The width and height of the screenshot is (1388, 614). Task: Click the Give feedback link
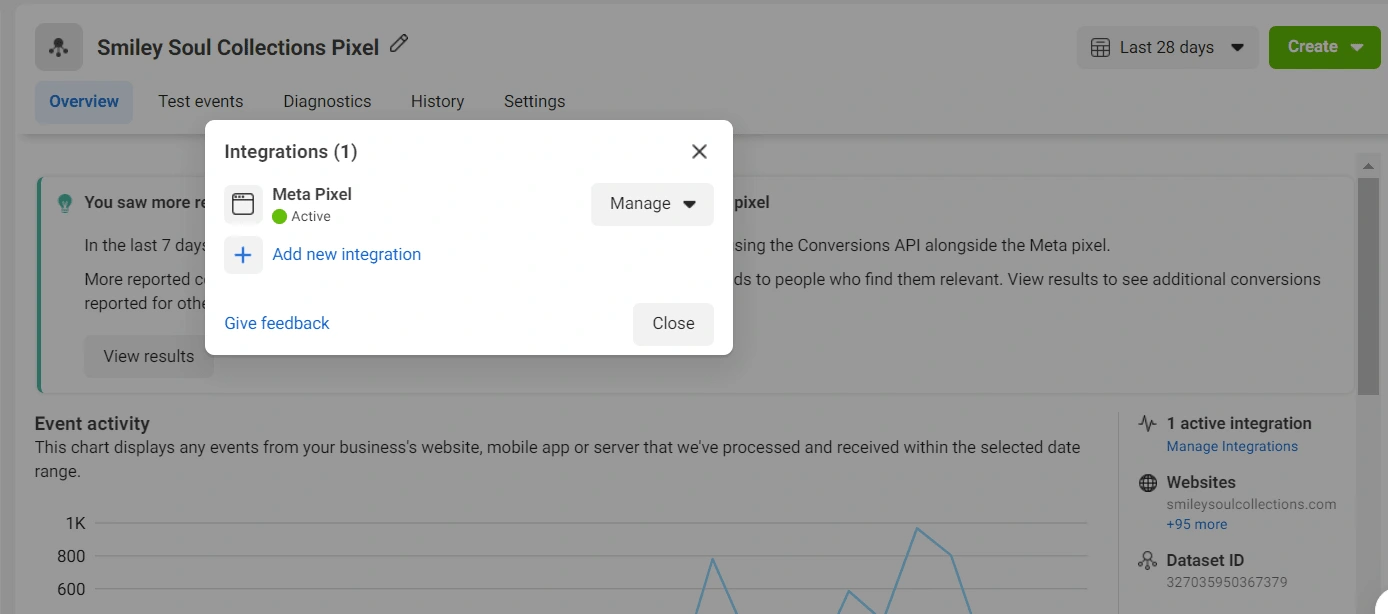coord(277,324)
